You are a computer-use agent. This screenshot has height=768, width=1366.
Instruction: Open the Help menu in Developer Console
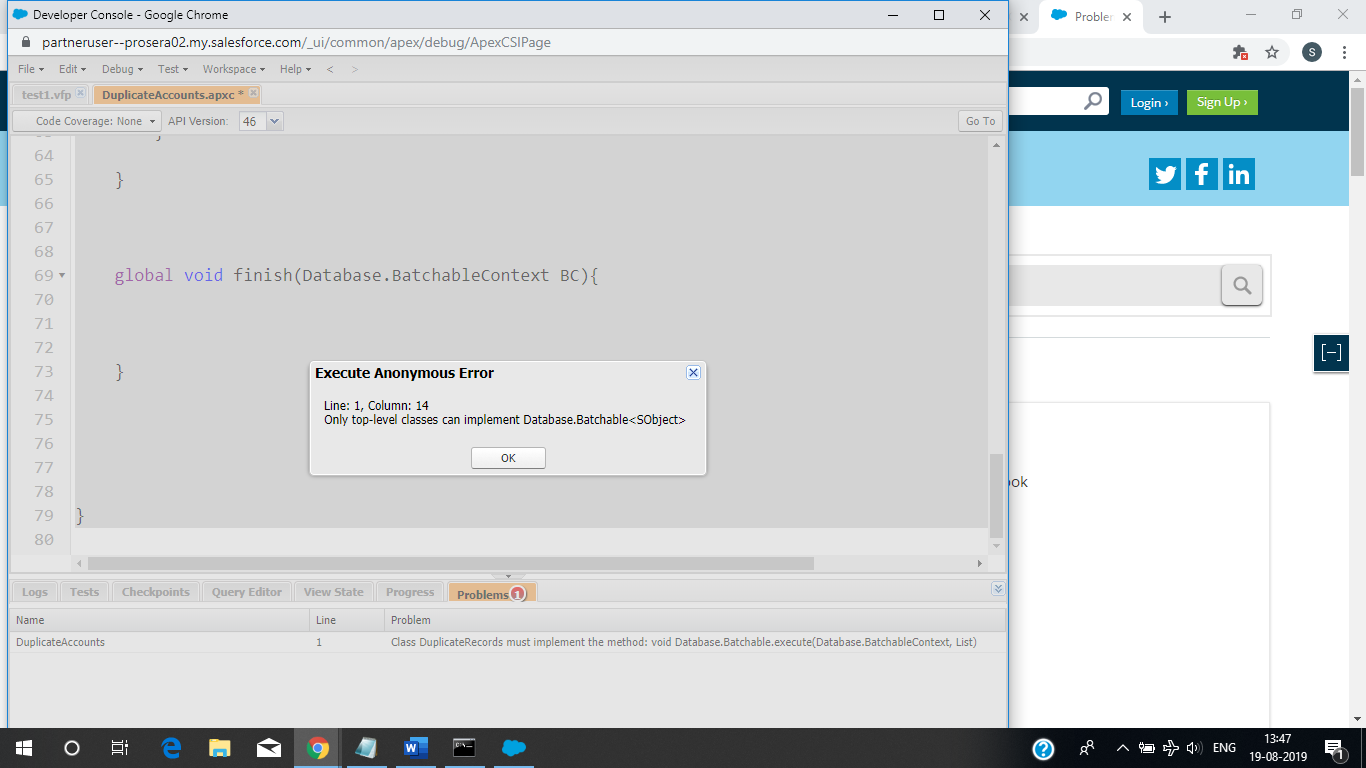tap(295, 69)
